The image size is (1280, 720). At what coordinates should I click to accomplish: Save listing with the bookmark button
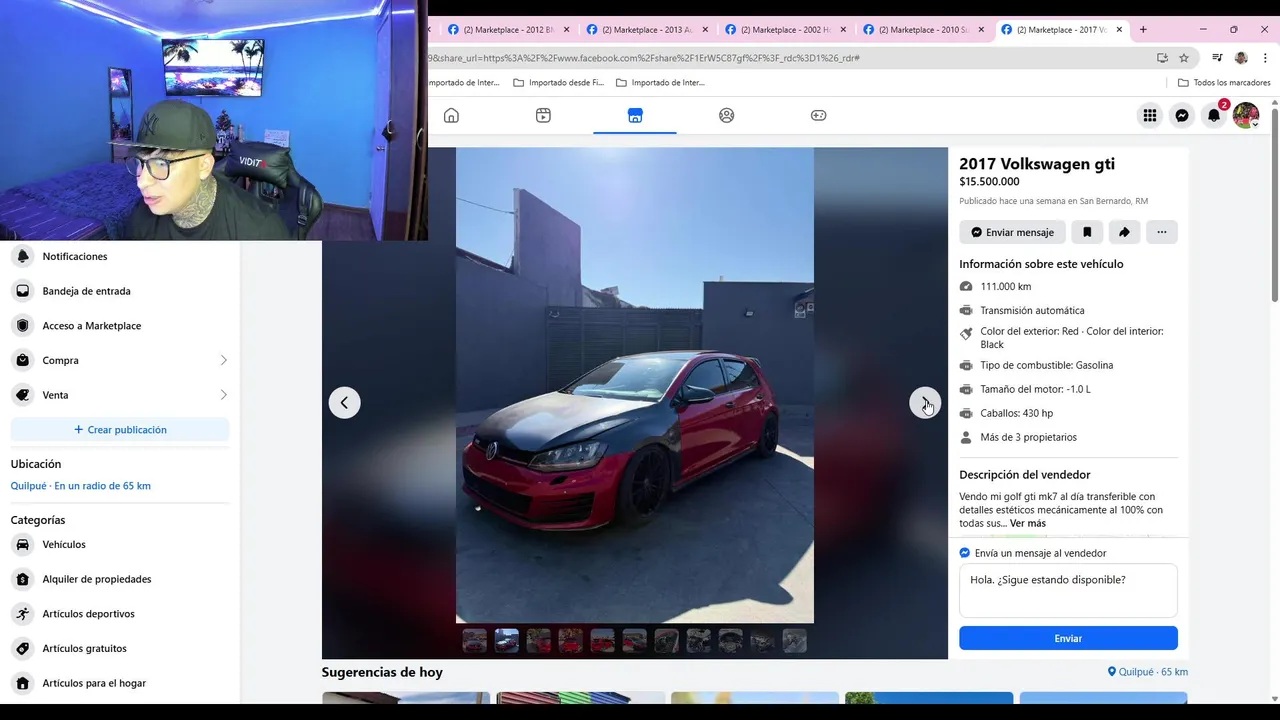click(x=1087, y=232)
